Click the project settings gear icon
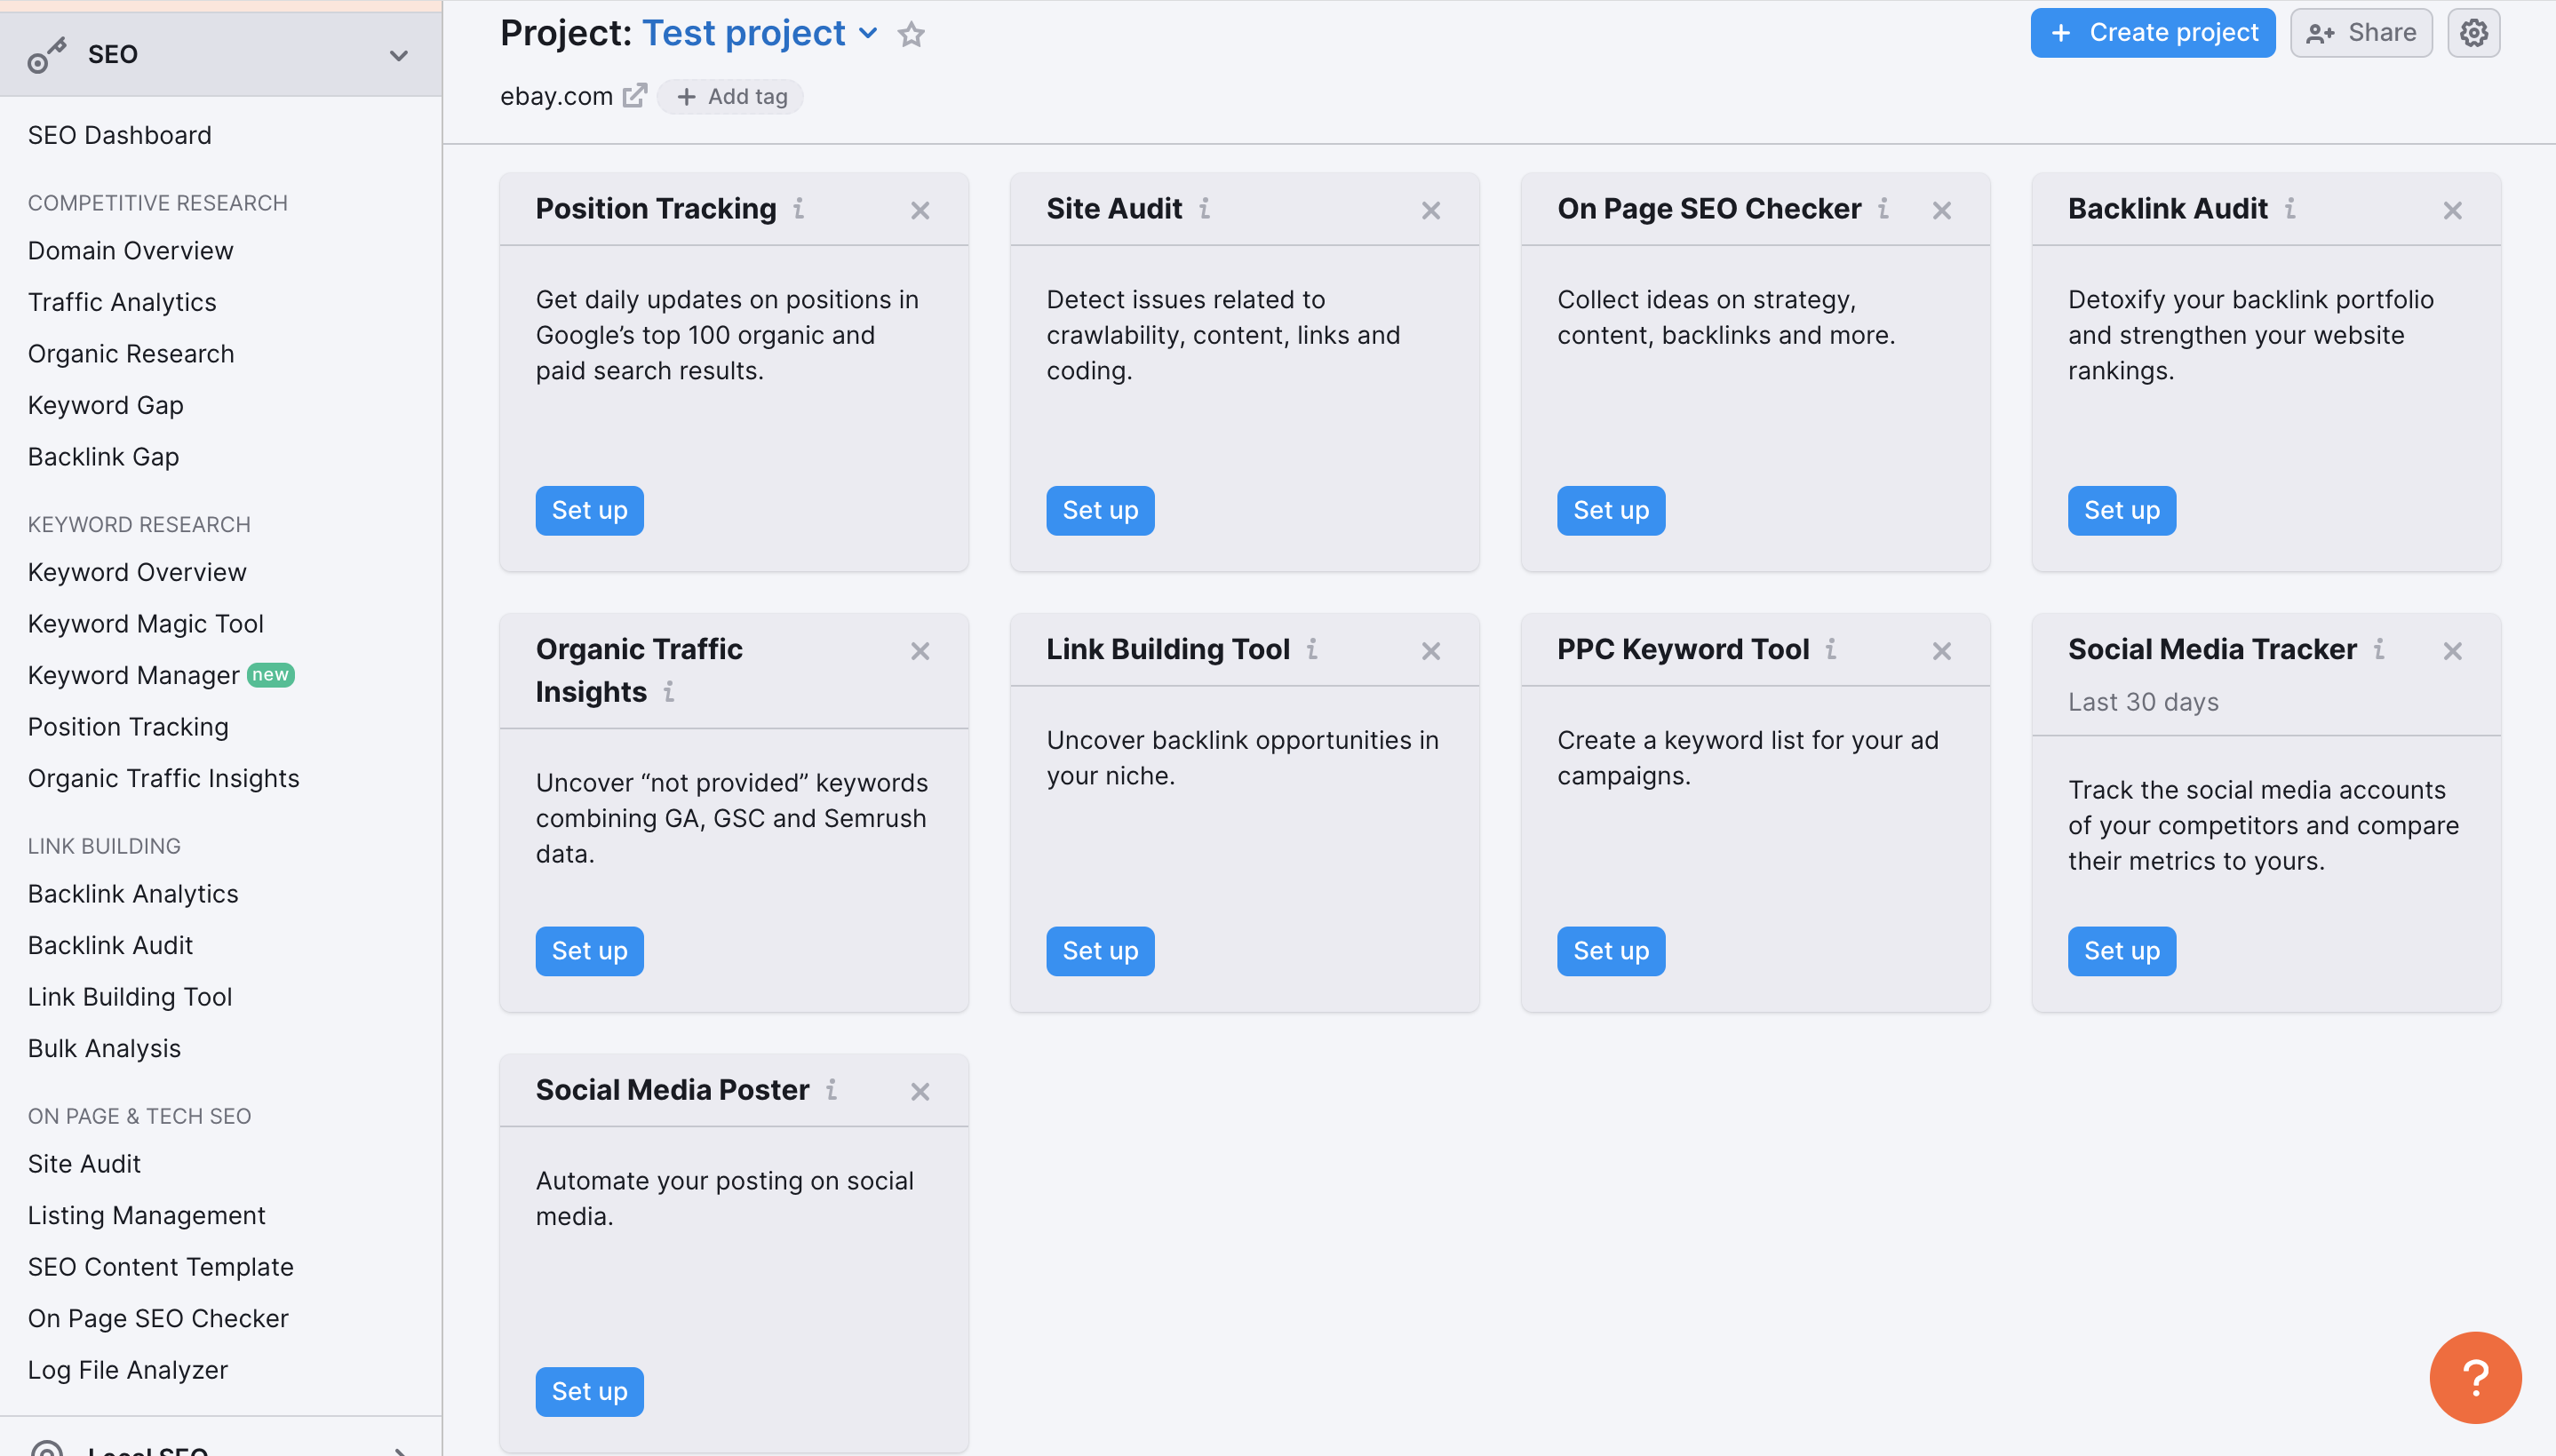Viewport: 2556px width, 1456px height. pyautogui.click(x=2475, y=34)
